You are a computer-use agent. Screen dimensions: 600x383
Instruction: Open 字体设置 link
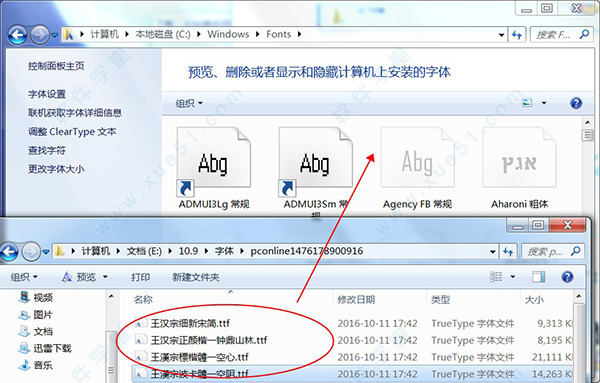(x=47, y=94)
